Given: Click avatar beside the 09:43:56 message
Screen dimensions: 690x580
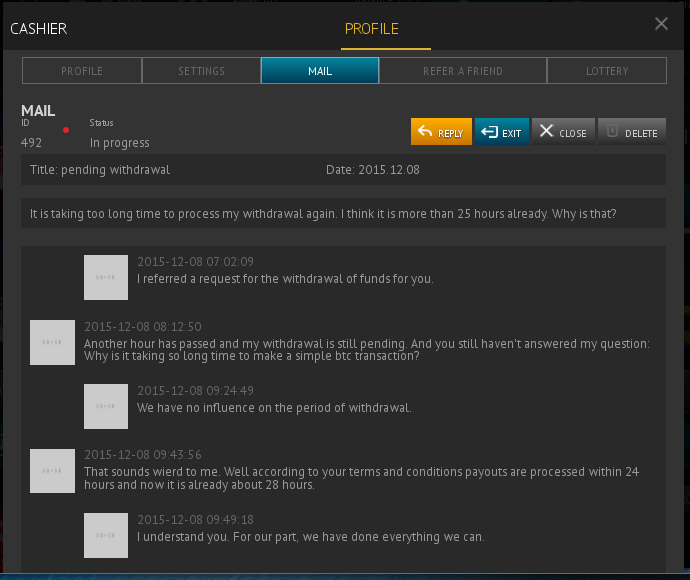Looking at the screenshot, I should pyautogui.click(x=52, y=471).
